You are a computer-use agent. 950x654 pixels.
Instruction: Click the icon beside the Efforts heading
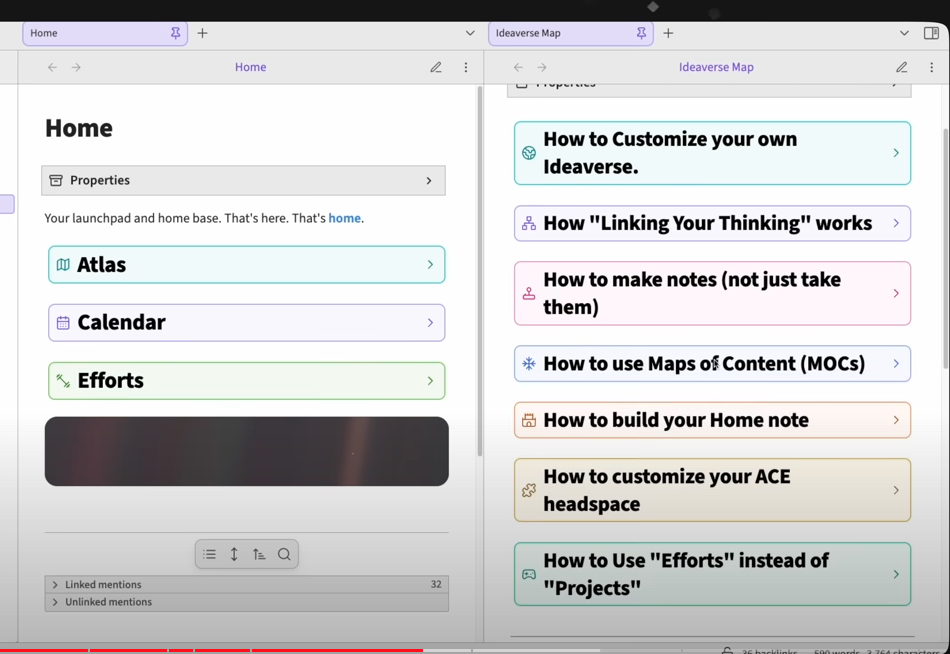(x=63, y=381)
